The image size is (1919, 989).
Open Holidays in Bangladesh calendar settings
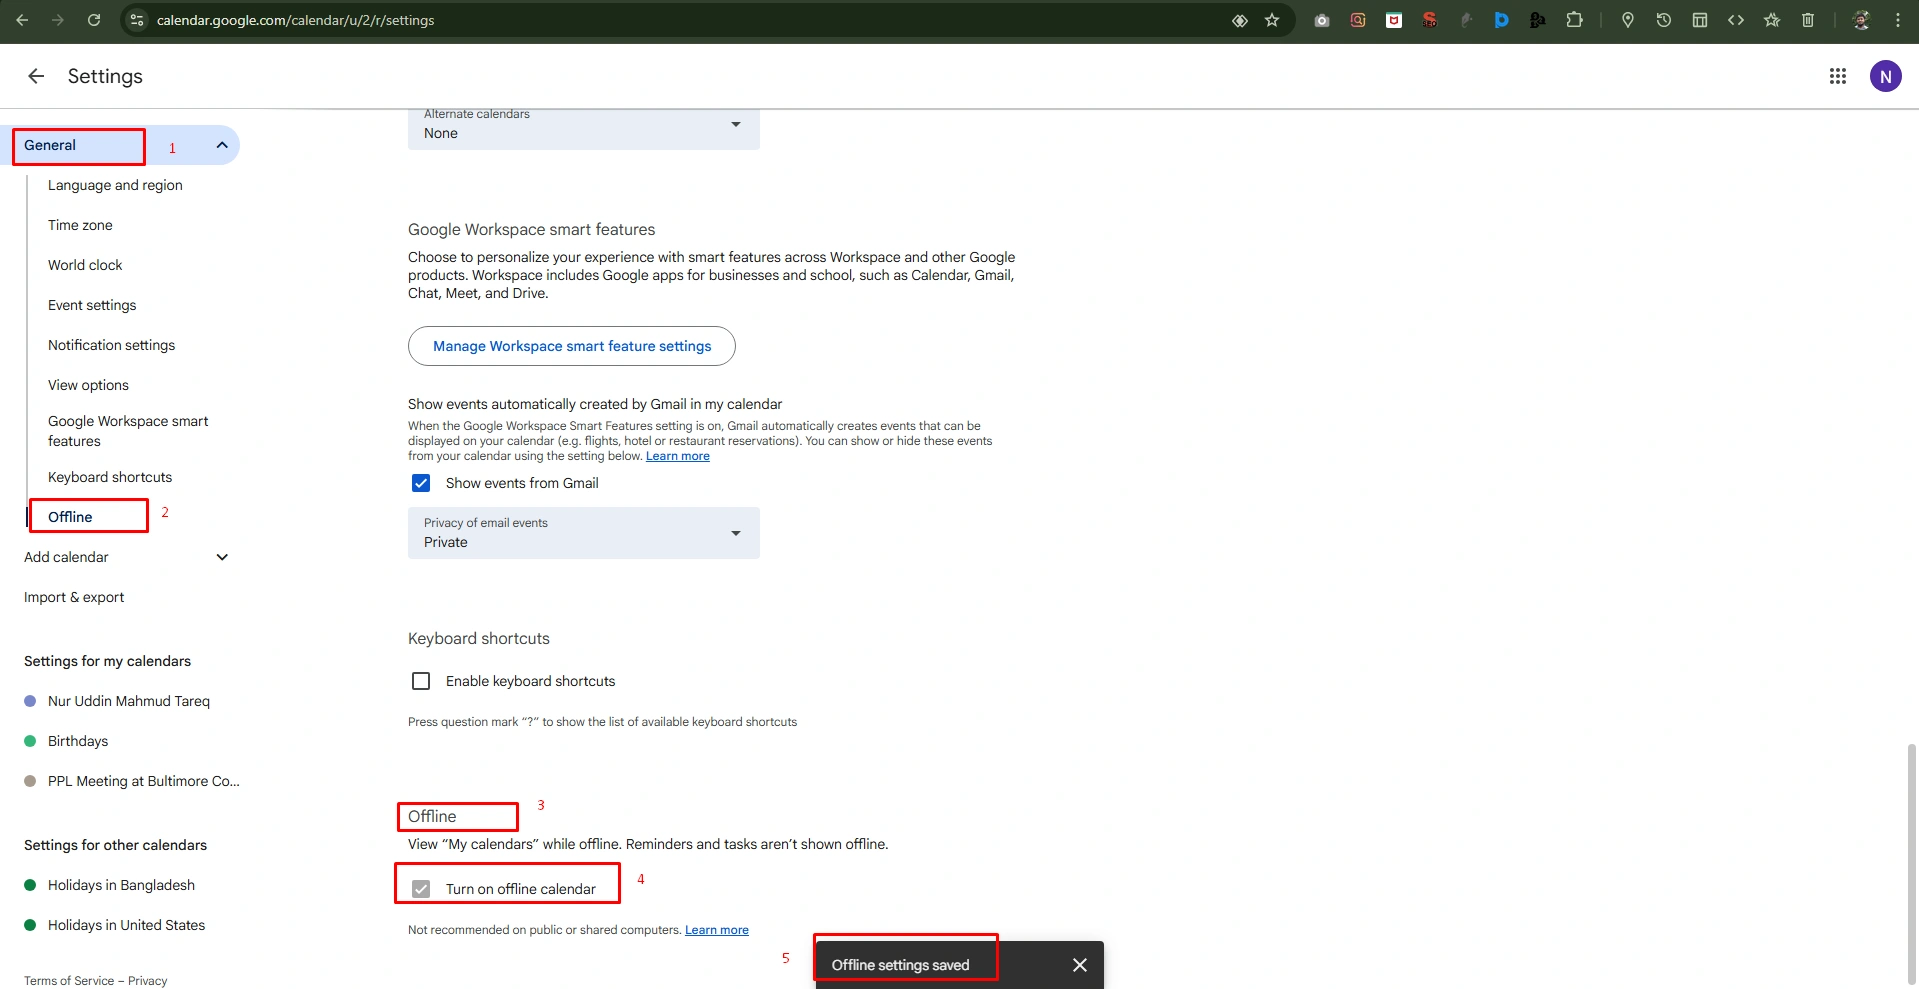121,885
